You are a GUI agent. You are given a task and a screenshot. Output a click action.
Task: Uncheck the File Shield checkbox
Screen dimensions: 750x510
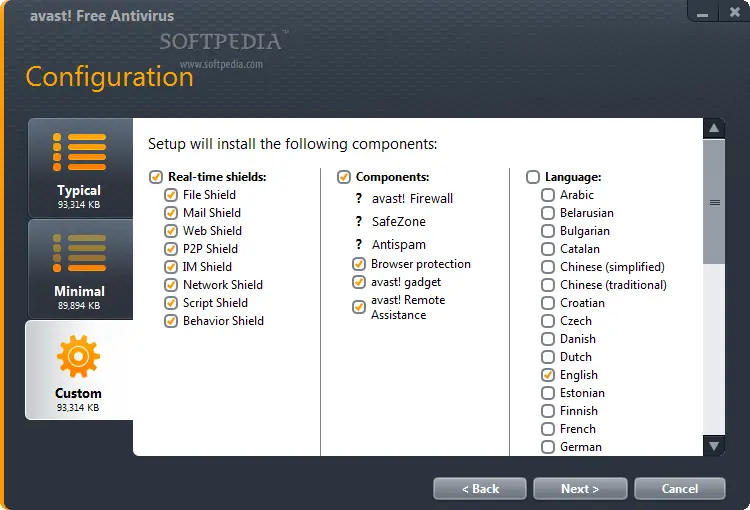171,195
